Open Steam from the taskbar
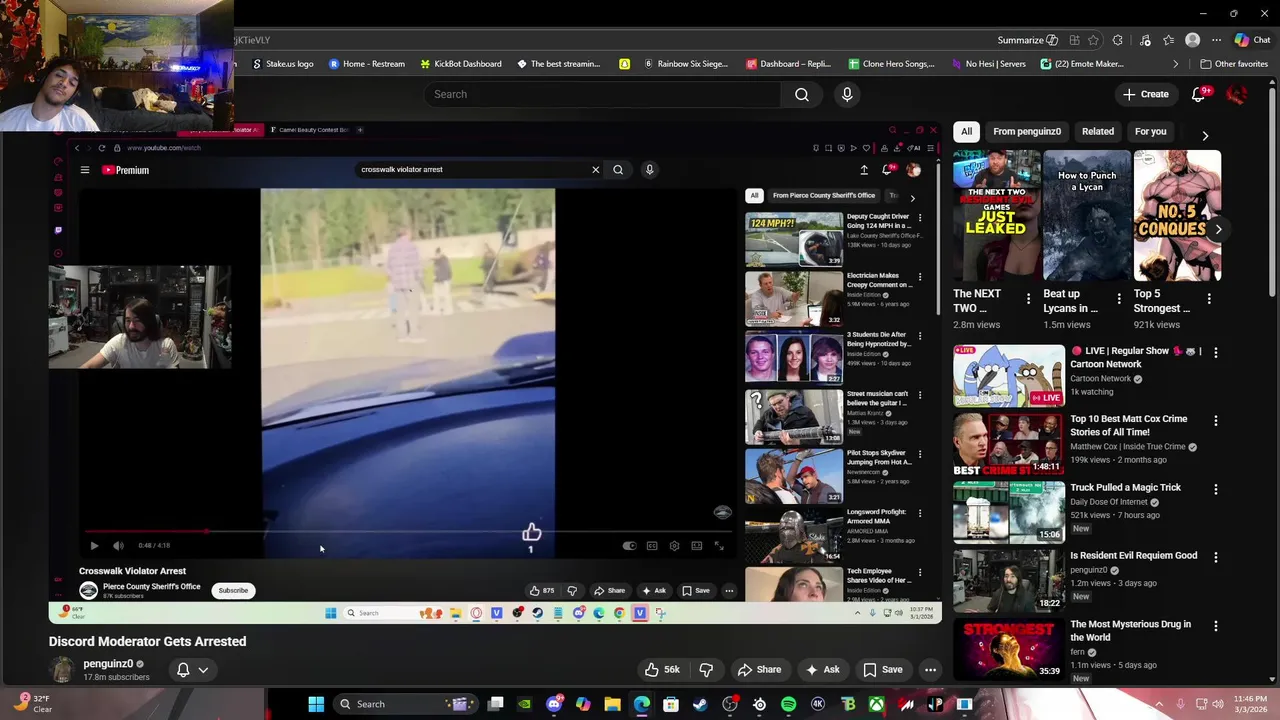Image resolution: width=1280 pixels, height=720 pixels. pyautogui.click(x=700, y=704)
